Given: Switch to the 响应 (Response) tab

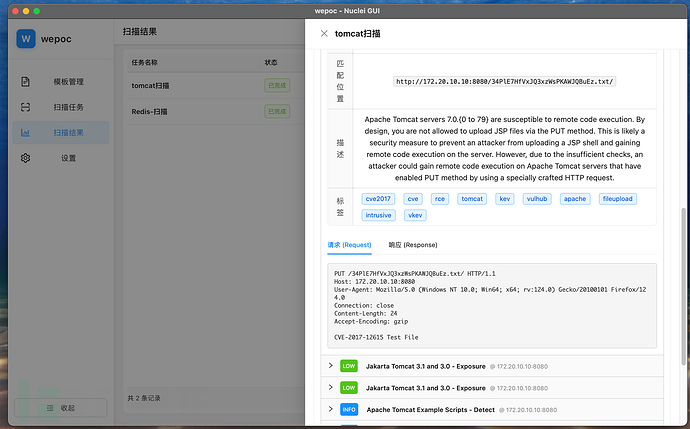Looking at the screenshot, I should tap(413, 245).
